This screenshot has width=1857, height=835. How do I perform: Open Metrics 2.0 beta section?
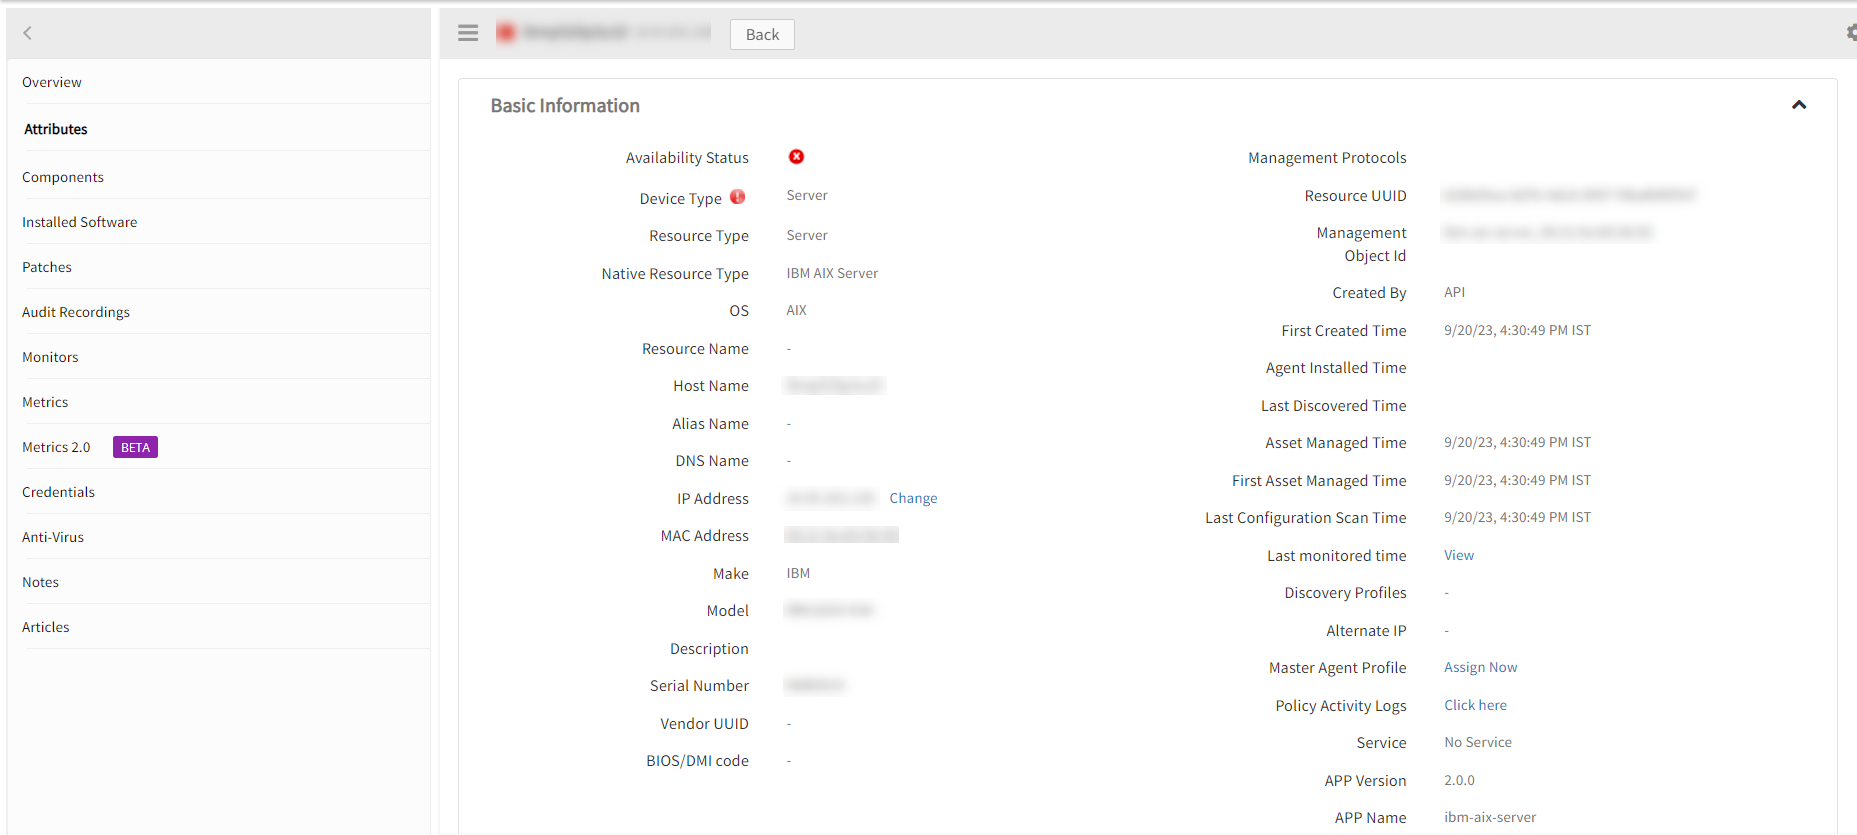click(57, 447)
